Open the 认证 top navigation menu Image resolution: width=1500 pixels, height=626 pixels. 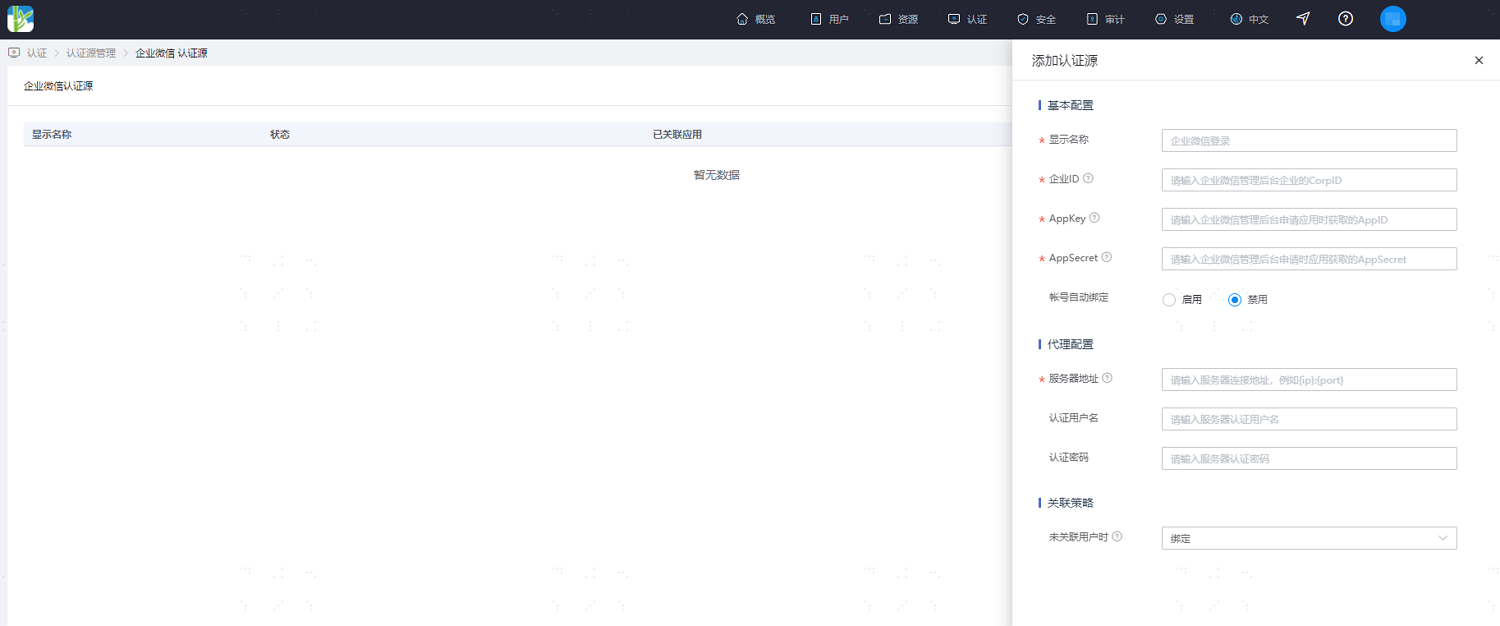(967, 19)
